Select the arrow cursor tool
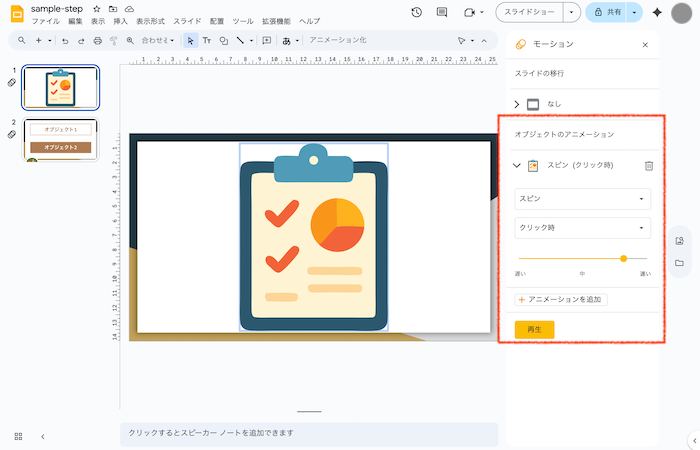Screen dimensions: 700x450 click(191, 41)
